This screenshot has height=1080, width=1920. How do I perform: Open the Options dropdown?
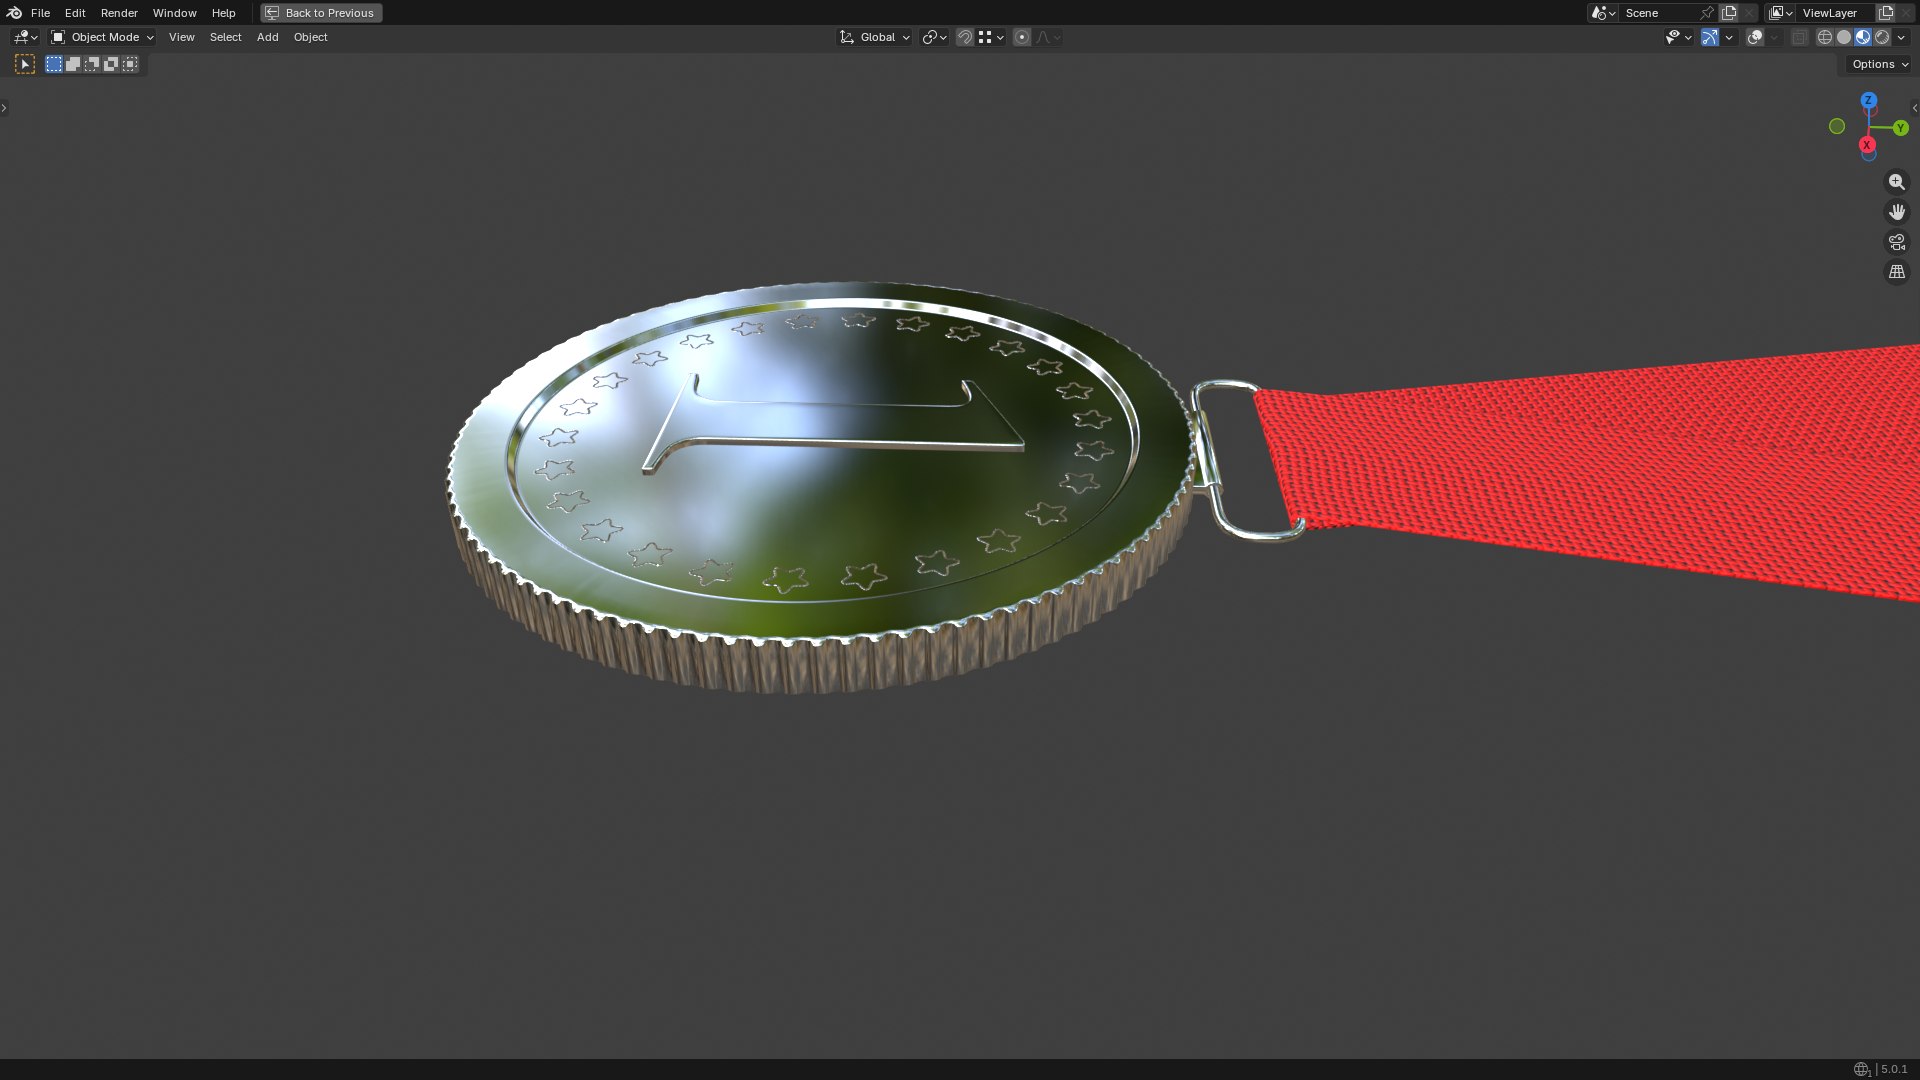tap(1879, 64)
